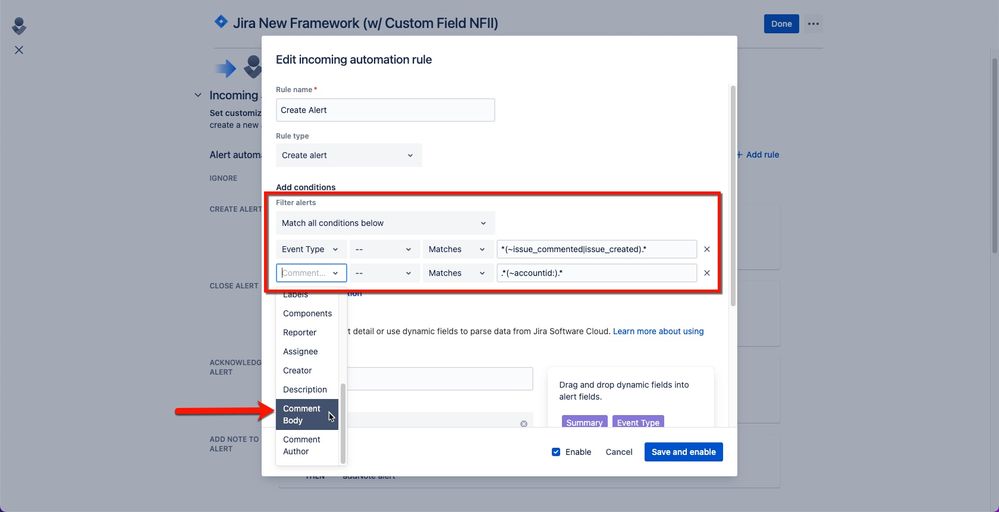The width and height of the screenshot is (999, 512).
Task: Remove the Event Type condition row
Action: click(x=707, y=250)
